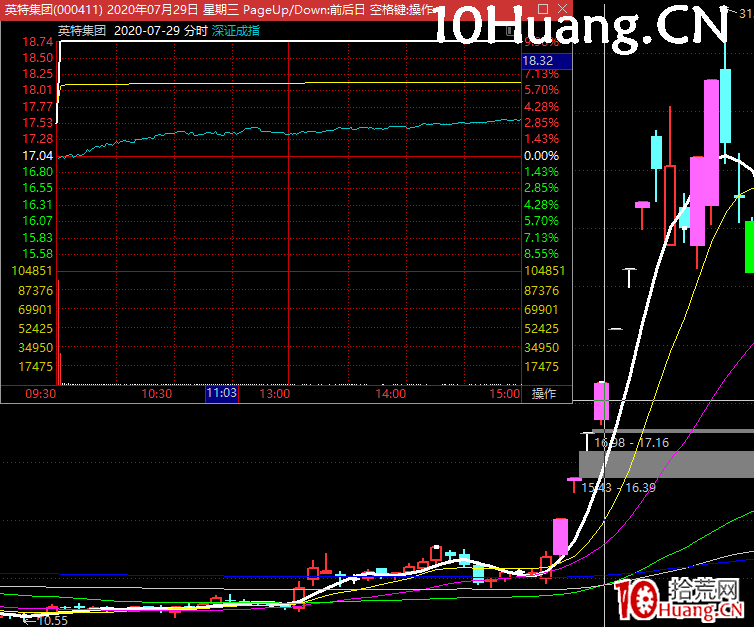Viewport: 754px width, 627px height.
Task: Click the opening volume spike bar
Action: (x=58, y=332)
